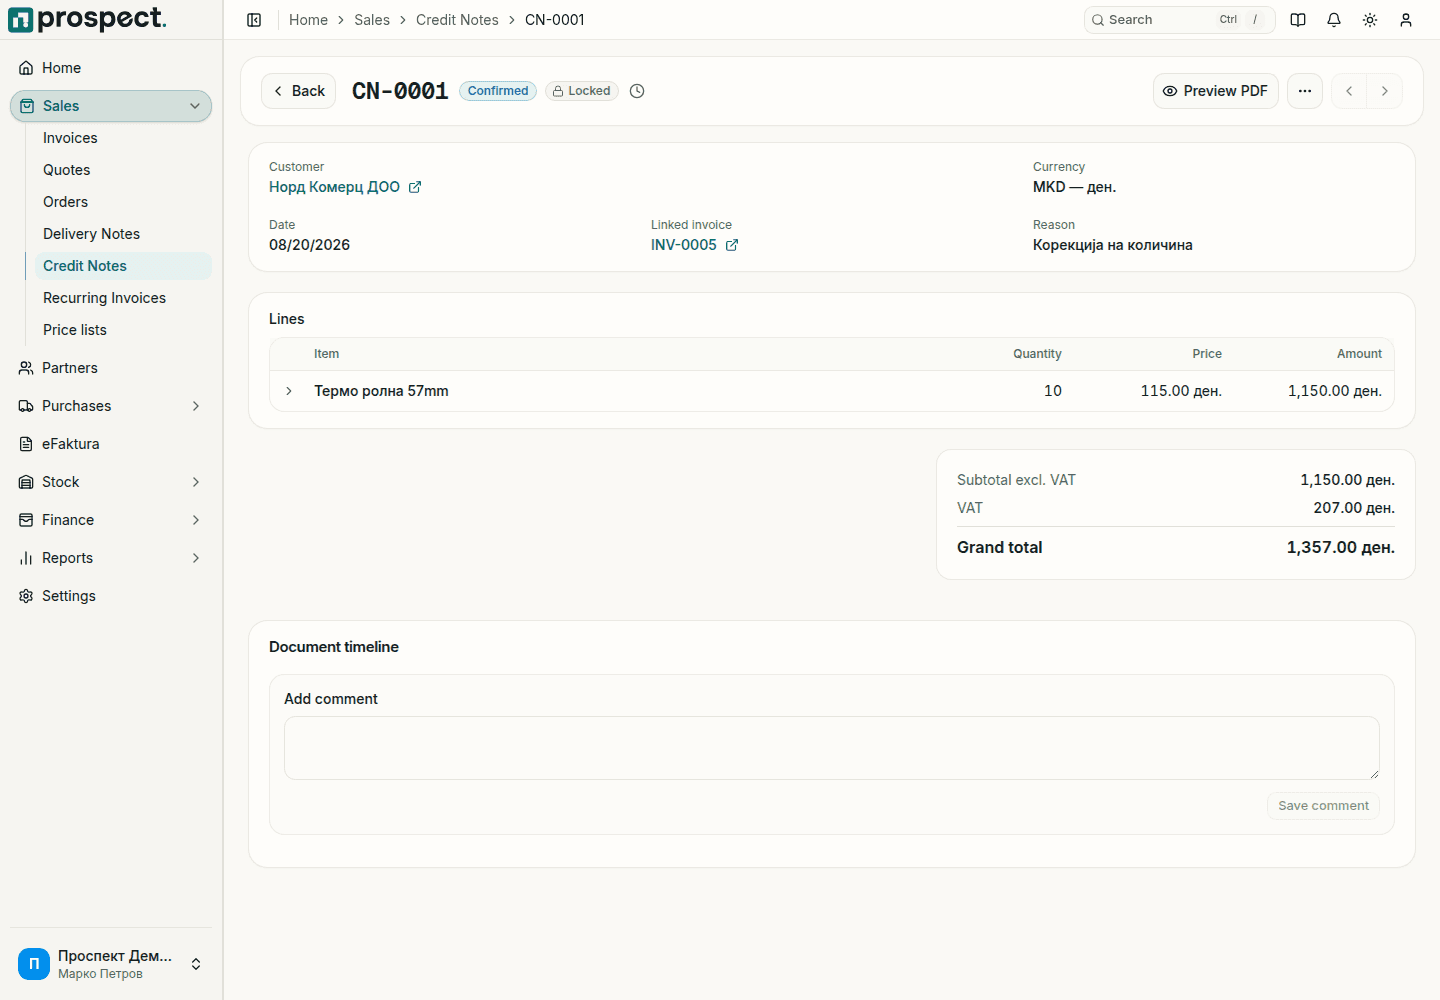Image resolution: width=1440 pixels, height=1000 pixels.
Task: Open the company switcher chevrons
Action: click(x=196, y=964)
